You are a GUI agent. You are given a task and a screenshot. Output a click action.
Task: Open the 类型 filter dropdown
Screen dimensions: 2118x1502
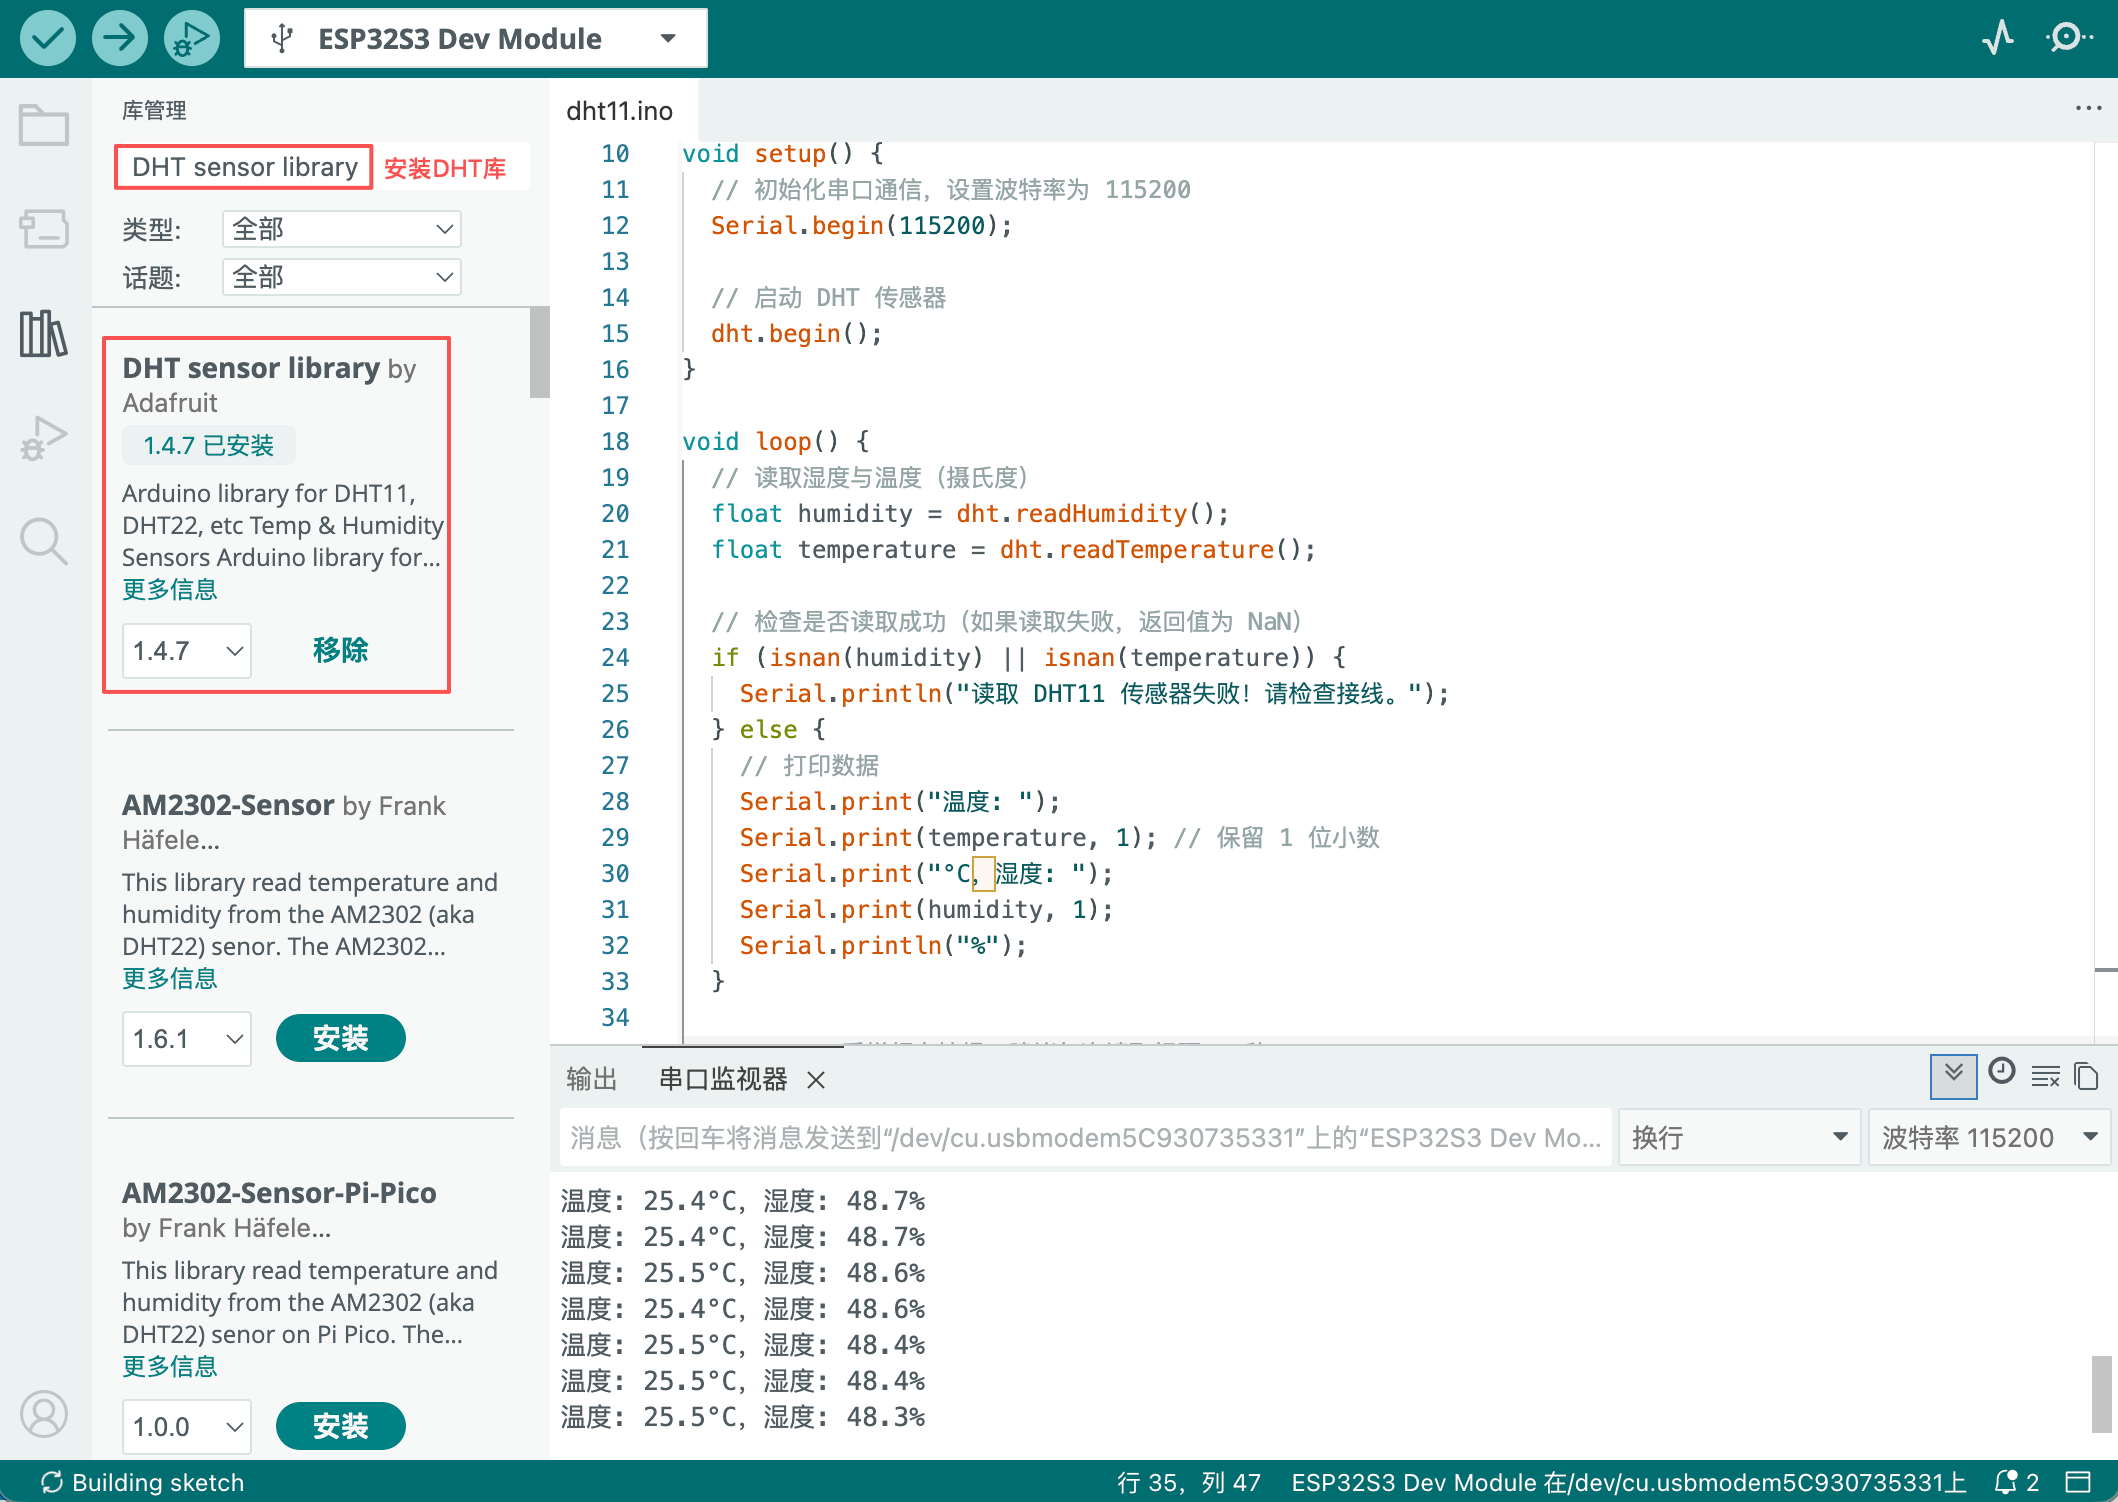pyautogui.click(x=341, y=229)
